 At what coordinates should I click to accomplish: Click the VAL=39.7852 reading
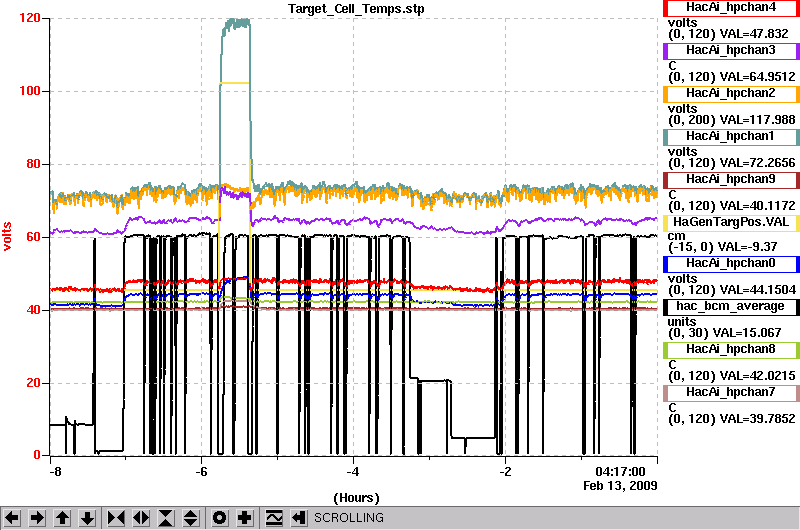[x=757, y=419]
